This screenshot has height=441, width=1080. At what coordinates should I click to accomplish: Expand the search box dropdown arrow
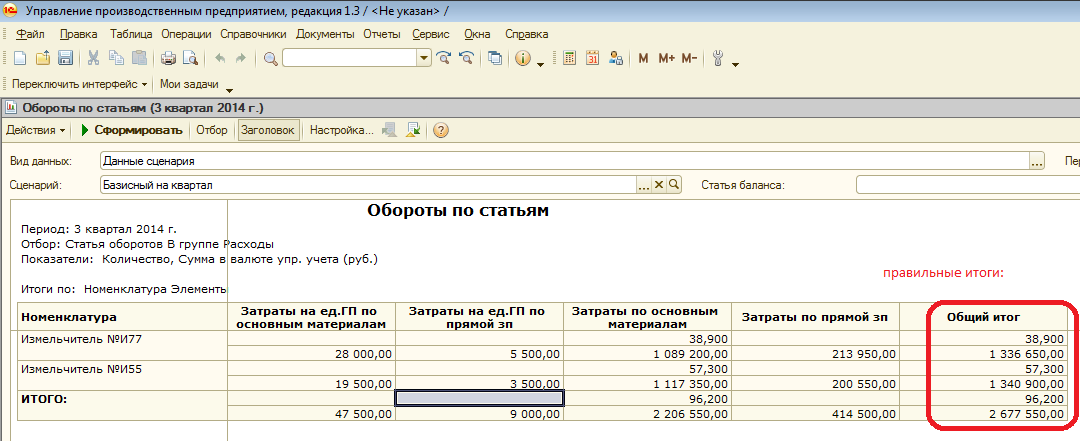pyautogui.click(x=424, y=58)
